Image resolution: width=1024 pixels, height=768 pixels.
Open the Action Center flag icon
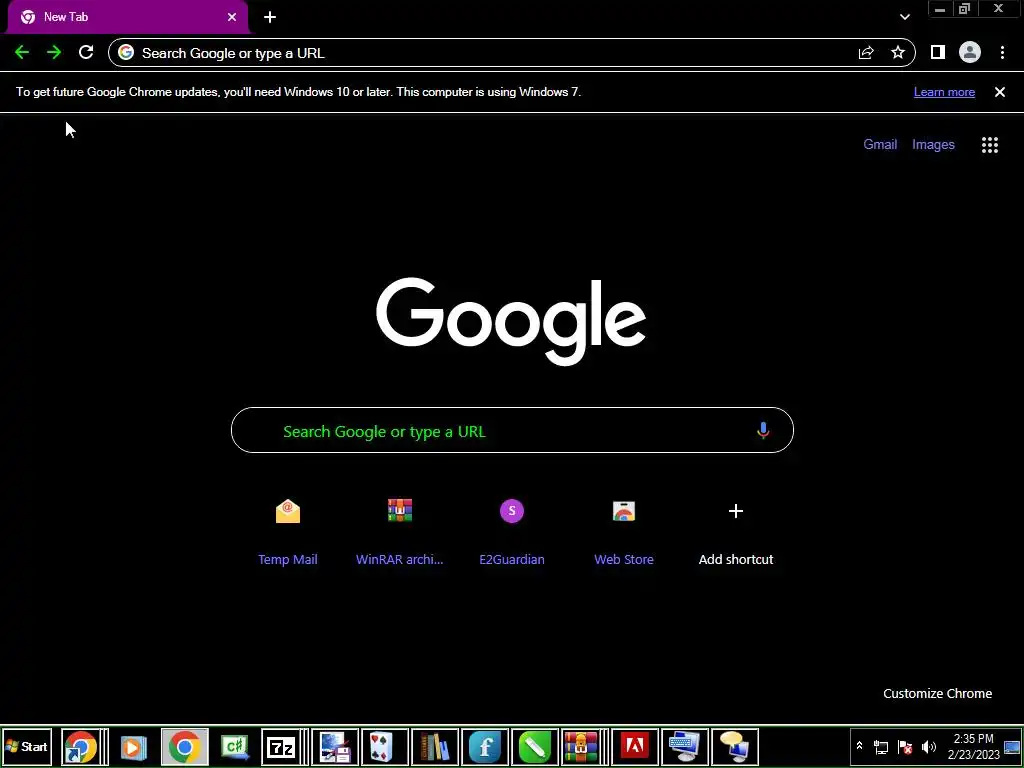[904, 747]
